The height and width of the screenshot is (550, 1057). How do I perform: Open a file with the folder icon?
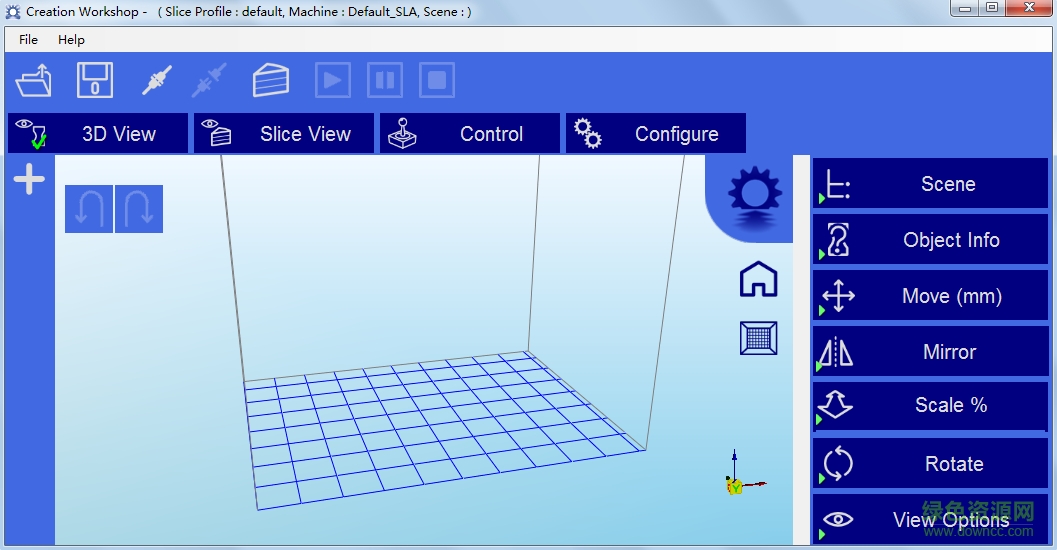click(34, 81)
